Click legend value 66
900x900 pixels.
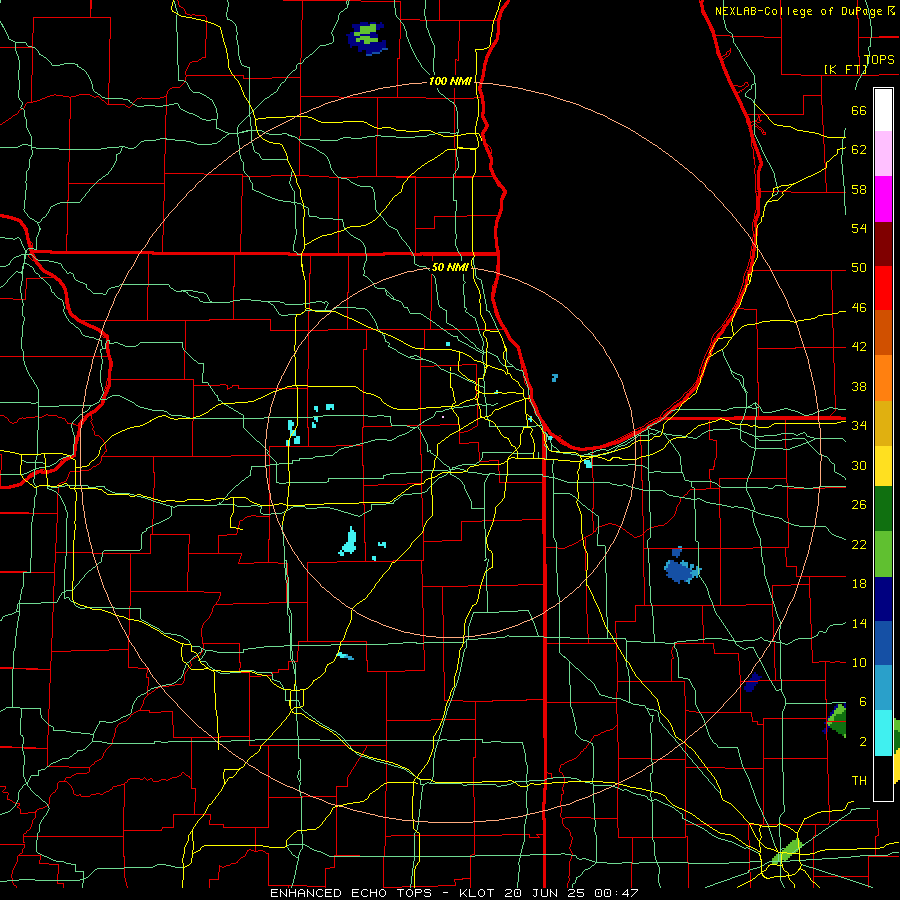859,110
